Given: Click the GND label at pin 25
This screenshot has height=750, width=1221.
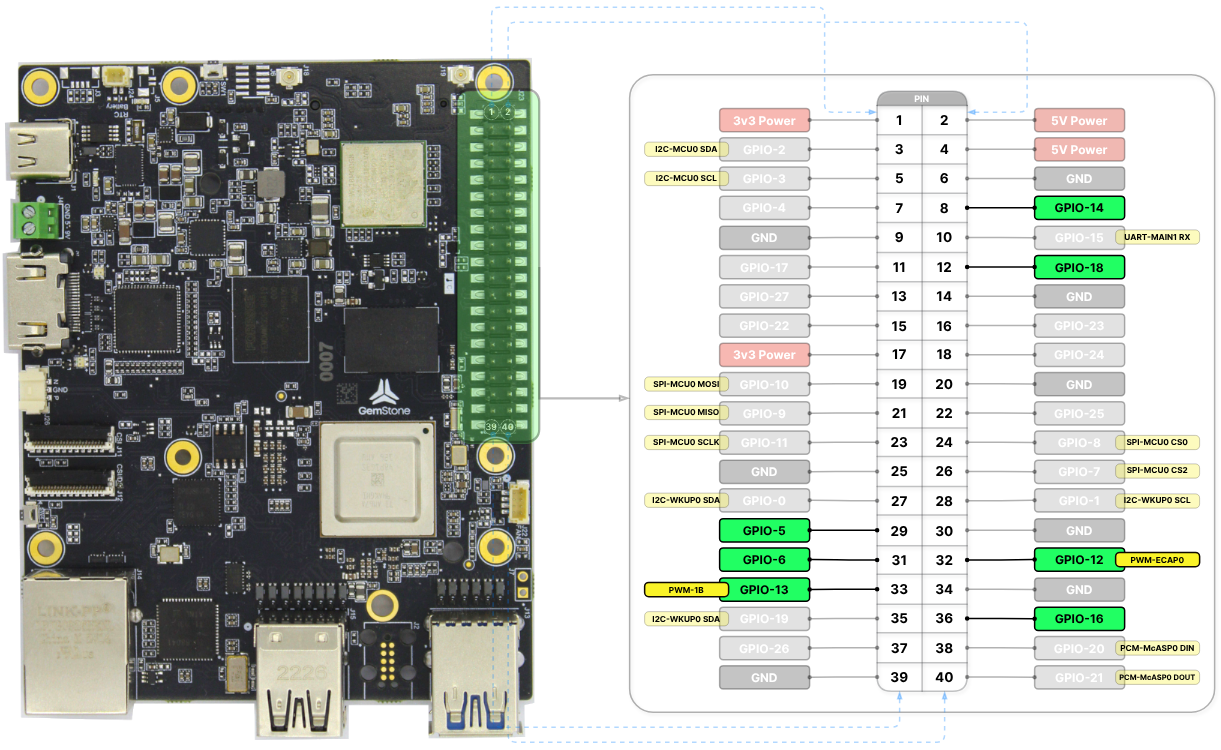Looking at the screenshot, I should (x=764, y=471).
